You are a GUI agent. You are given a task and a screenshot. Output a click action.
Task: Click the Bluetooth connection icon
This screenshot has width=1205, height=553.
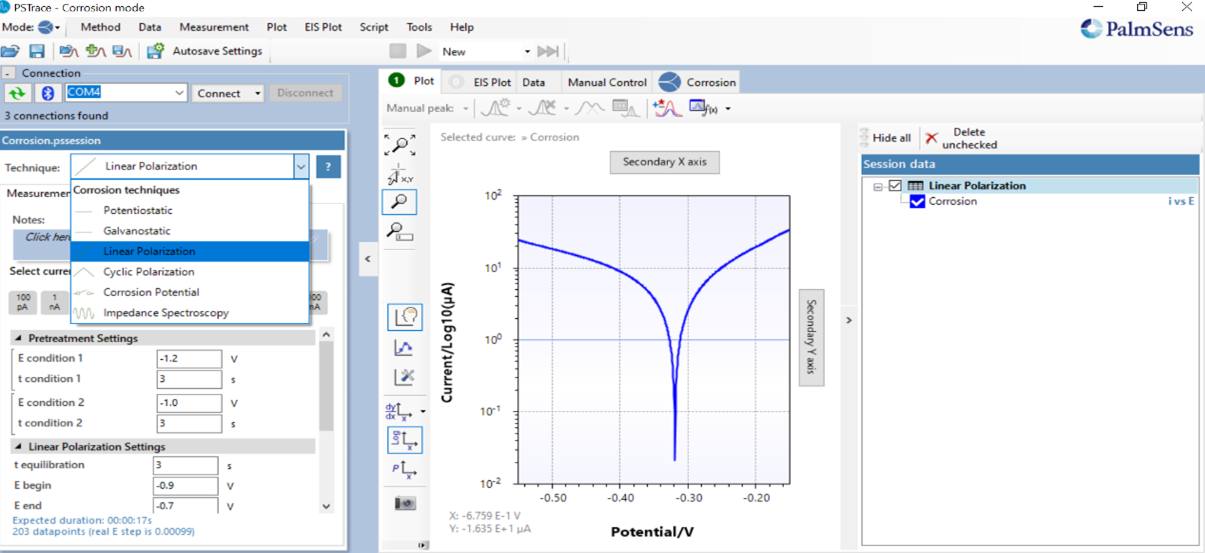pos(47,93)
